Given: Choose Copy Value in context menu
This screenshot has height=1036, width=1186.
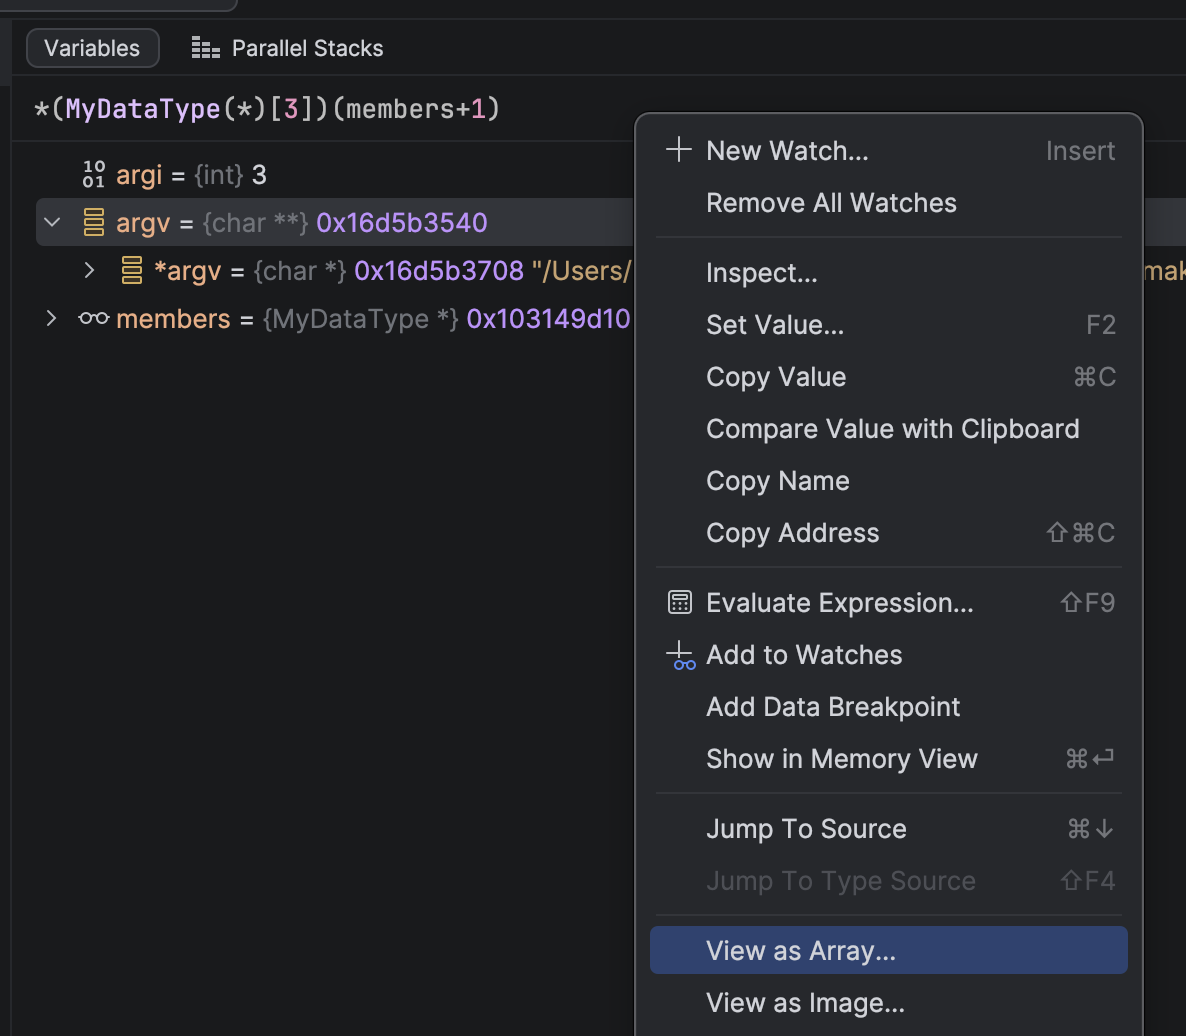Looking at the screenshot, I should pos(889,377).
